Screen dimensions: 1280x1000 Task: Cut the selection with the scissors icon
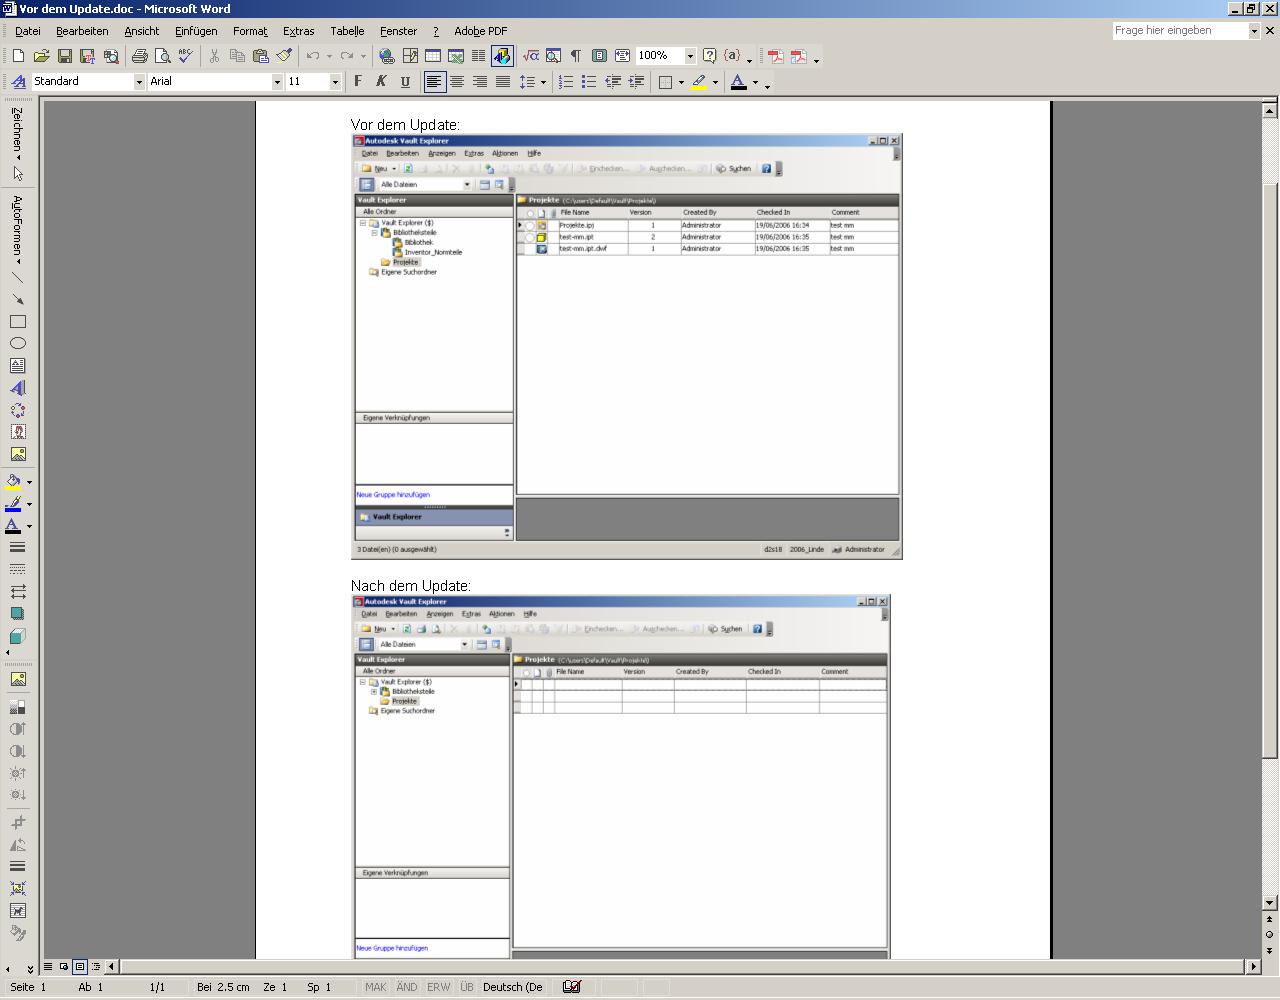tap(214, 56)
